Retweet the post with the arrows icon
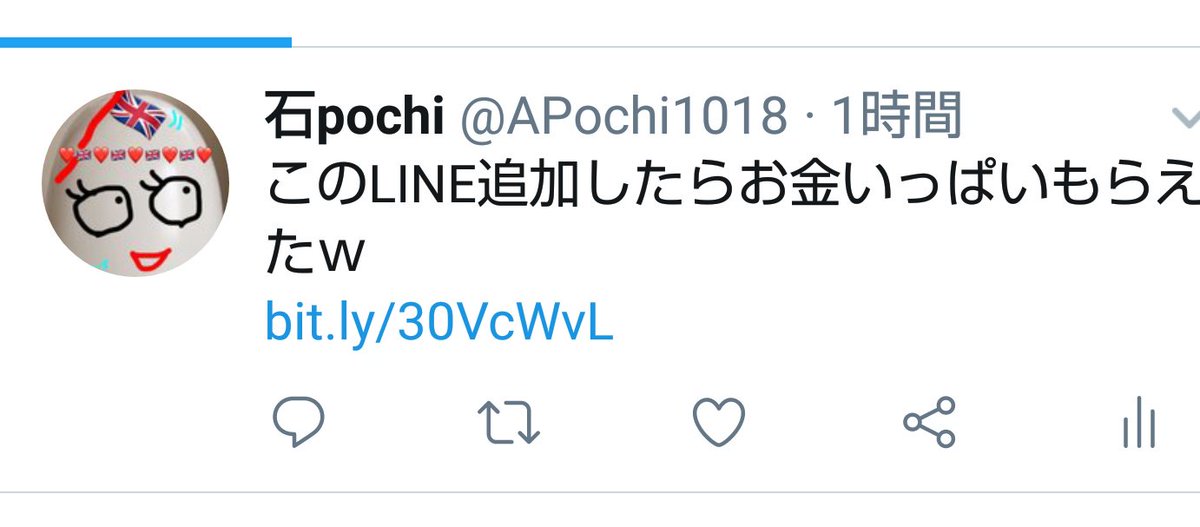This screenshot has width=1200, height=527. [x=509, y=422]
